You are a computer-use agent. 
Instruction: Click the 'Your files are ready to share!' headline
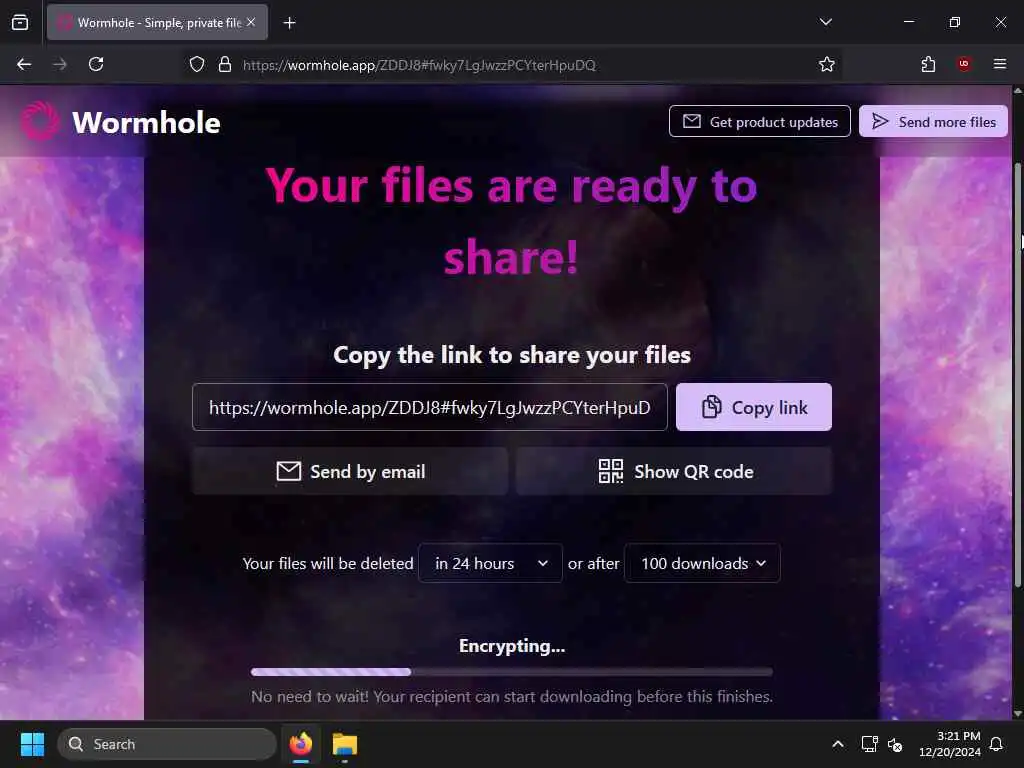pyautogui.click(x=511, y=221)
